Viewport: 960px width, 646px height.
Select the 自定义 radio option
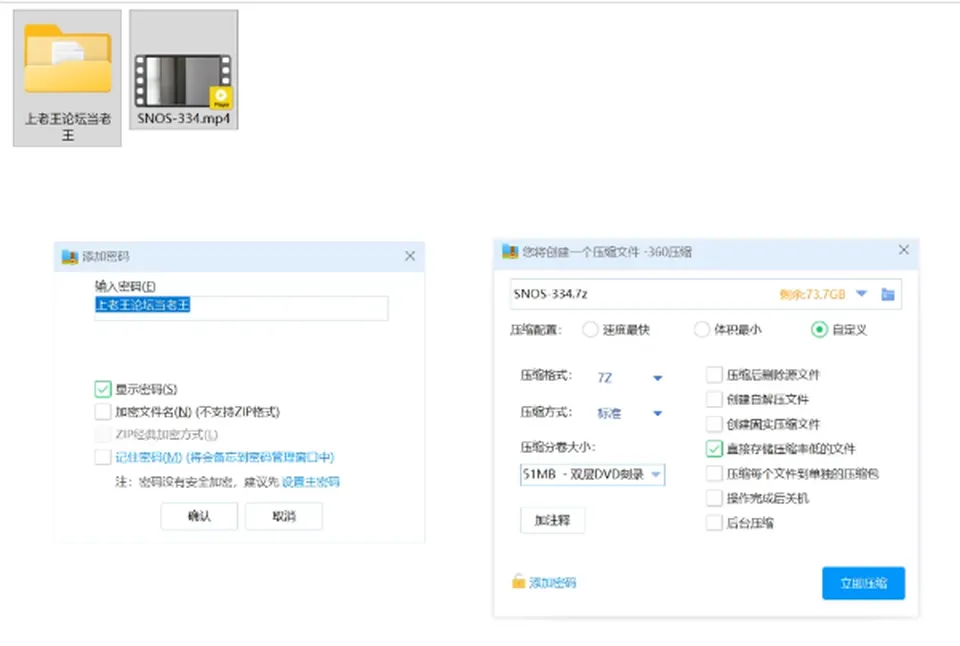(x=819, y=330)
